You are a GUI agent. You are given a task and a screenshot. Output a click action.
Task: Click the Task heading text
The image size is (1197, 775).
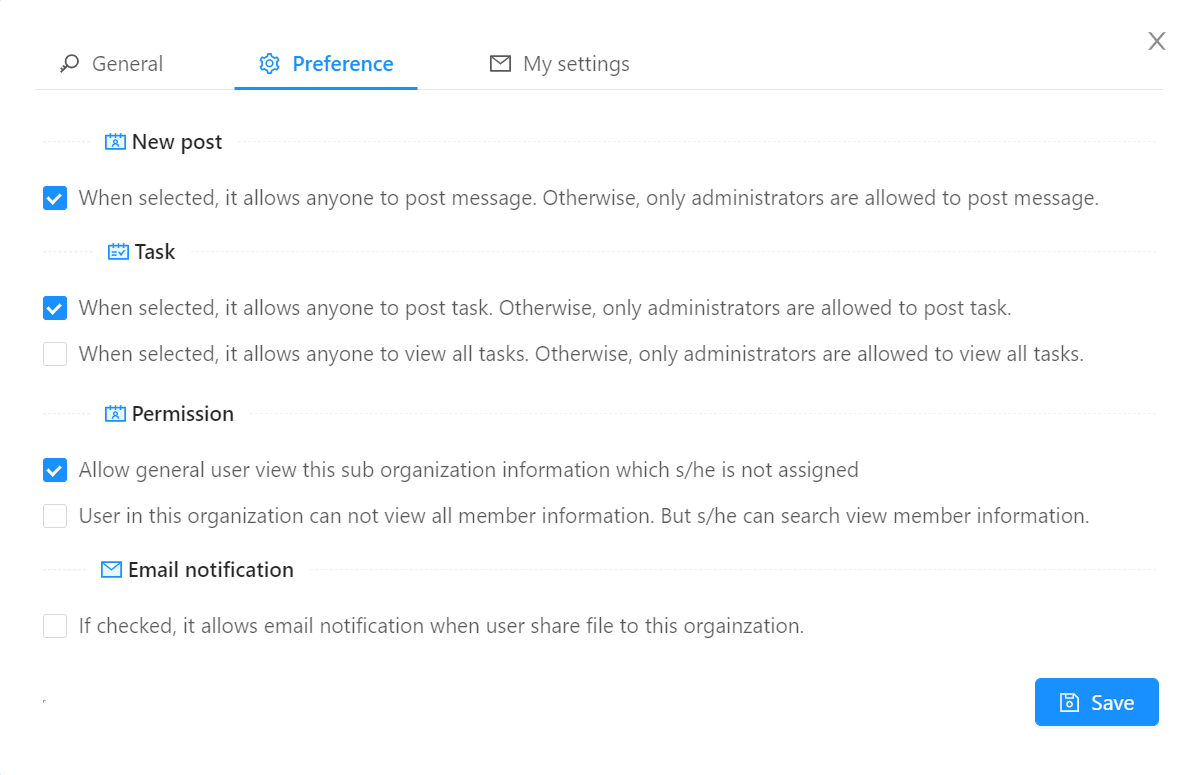[155, 252]
